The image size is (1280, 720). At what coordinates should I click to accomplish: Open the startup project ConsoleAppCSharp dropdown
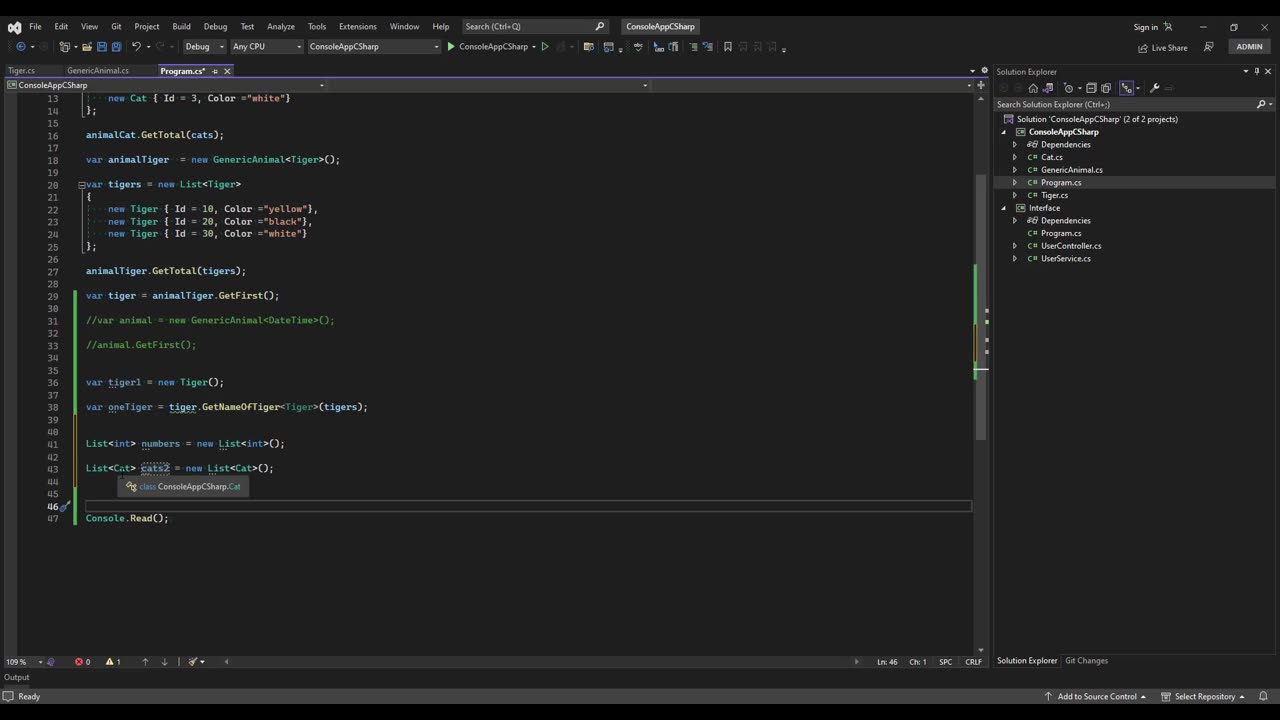tap(373, 46)
